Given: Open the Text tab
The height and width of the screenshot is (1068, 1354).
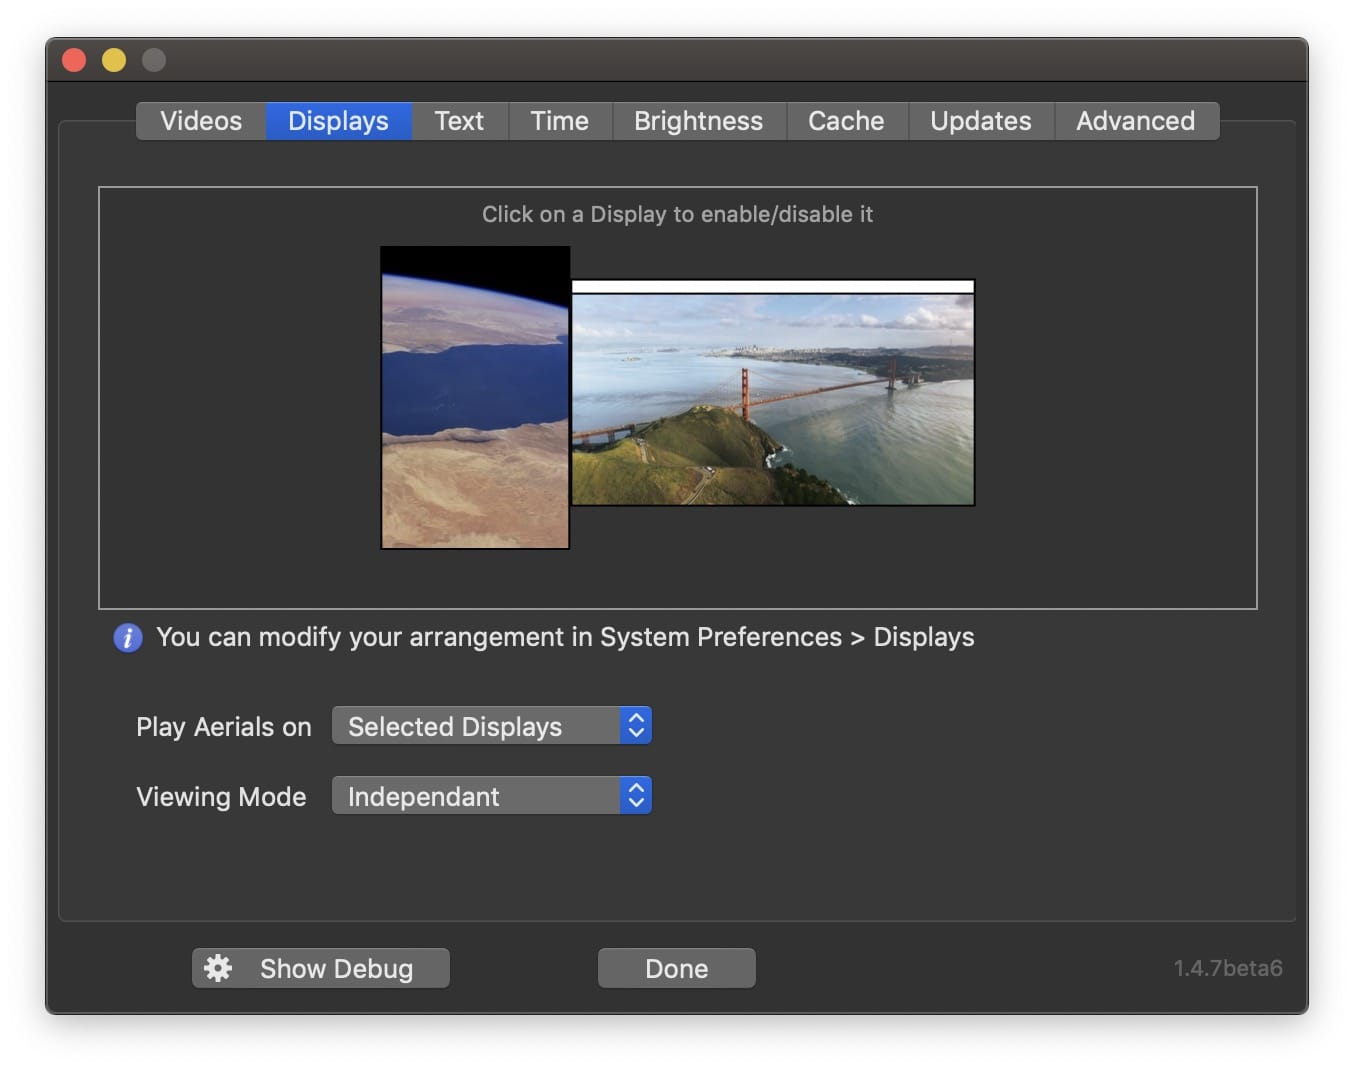Looking at the screenshot, I should (460, 121).
